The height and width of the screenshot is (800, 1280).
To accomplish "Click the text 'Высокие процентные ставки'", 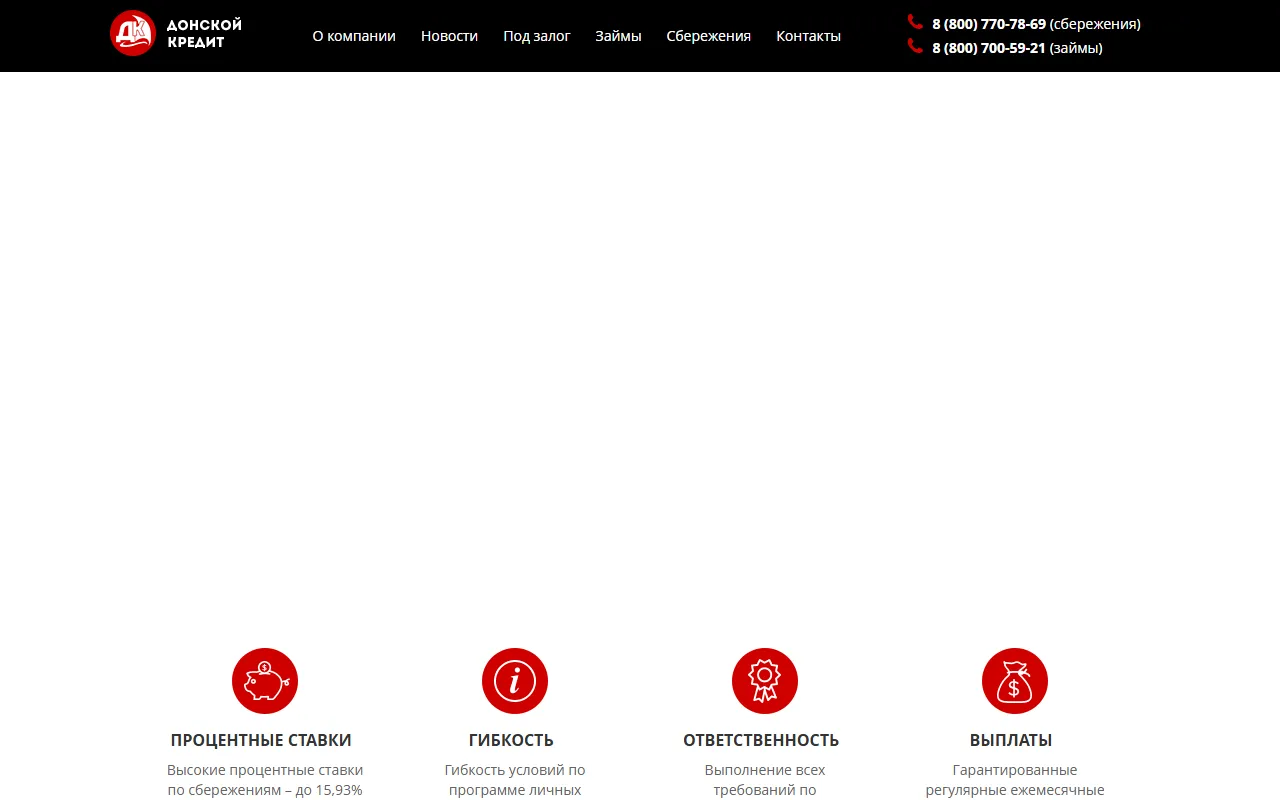I will (x=265, y=770).
